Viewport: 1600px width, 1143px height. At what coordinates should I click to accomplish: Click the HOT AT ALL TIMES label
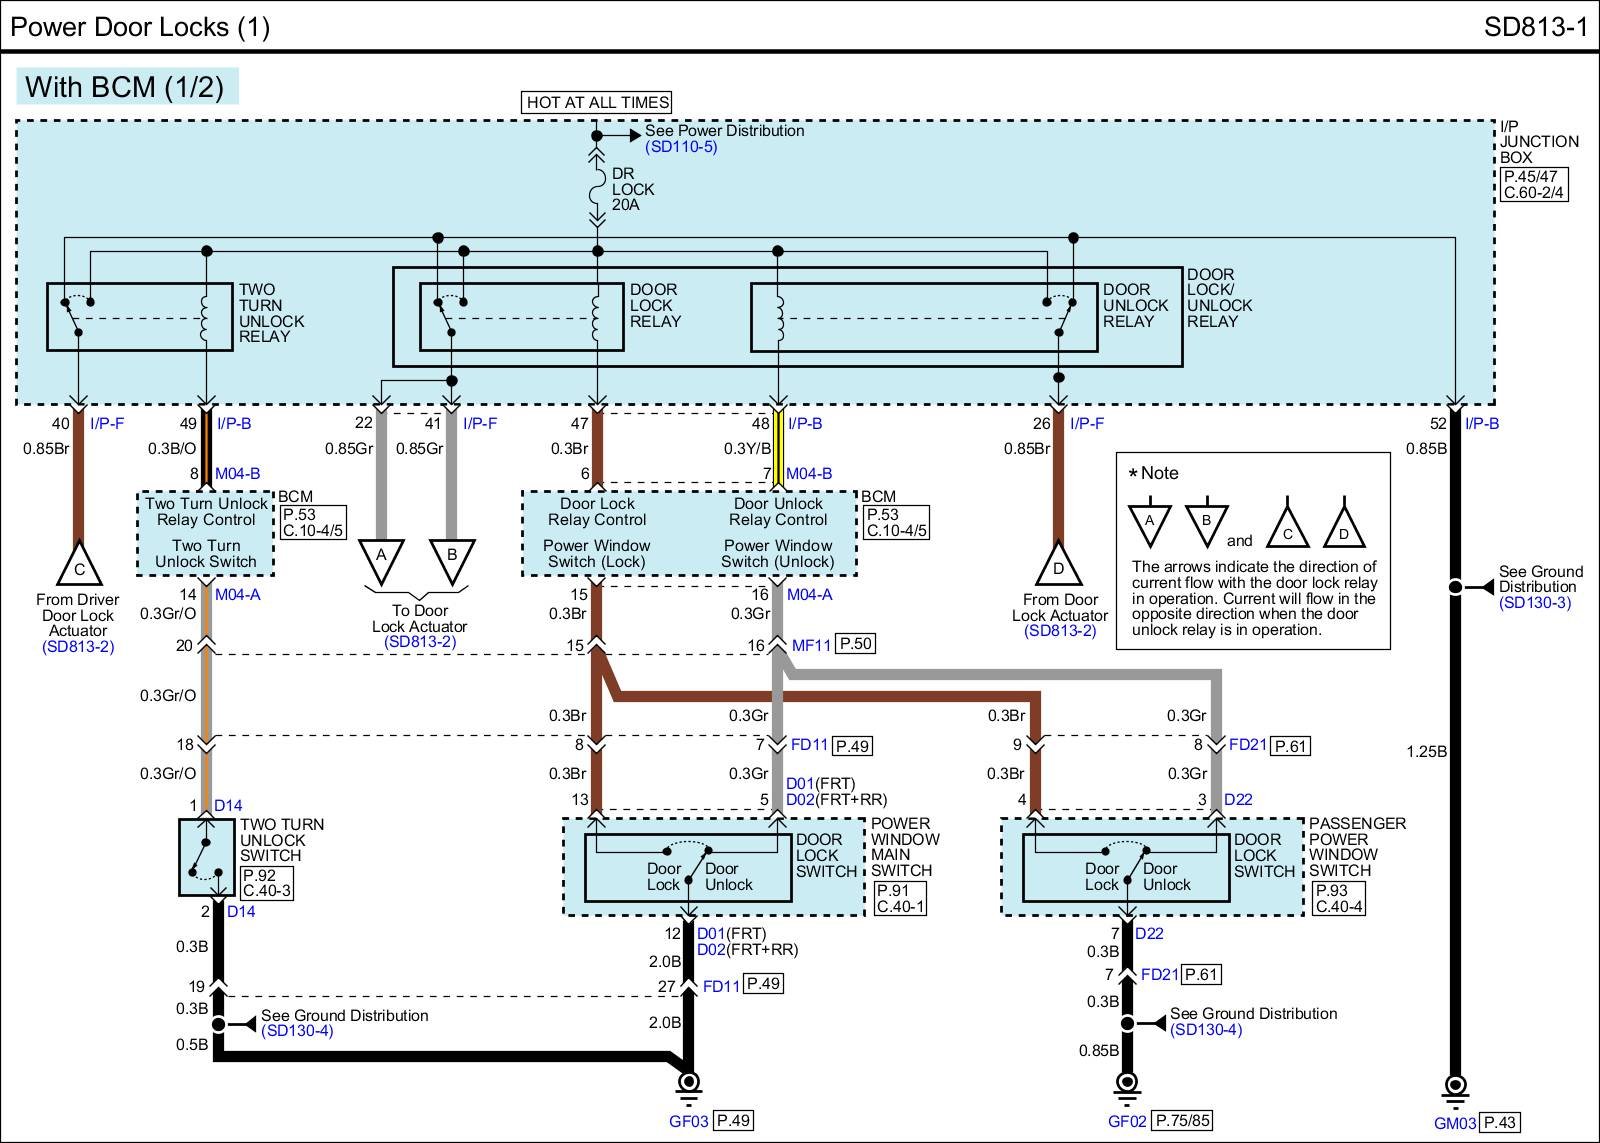point(597,102)
